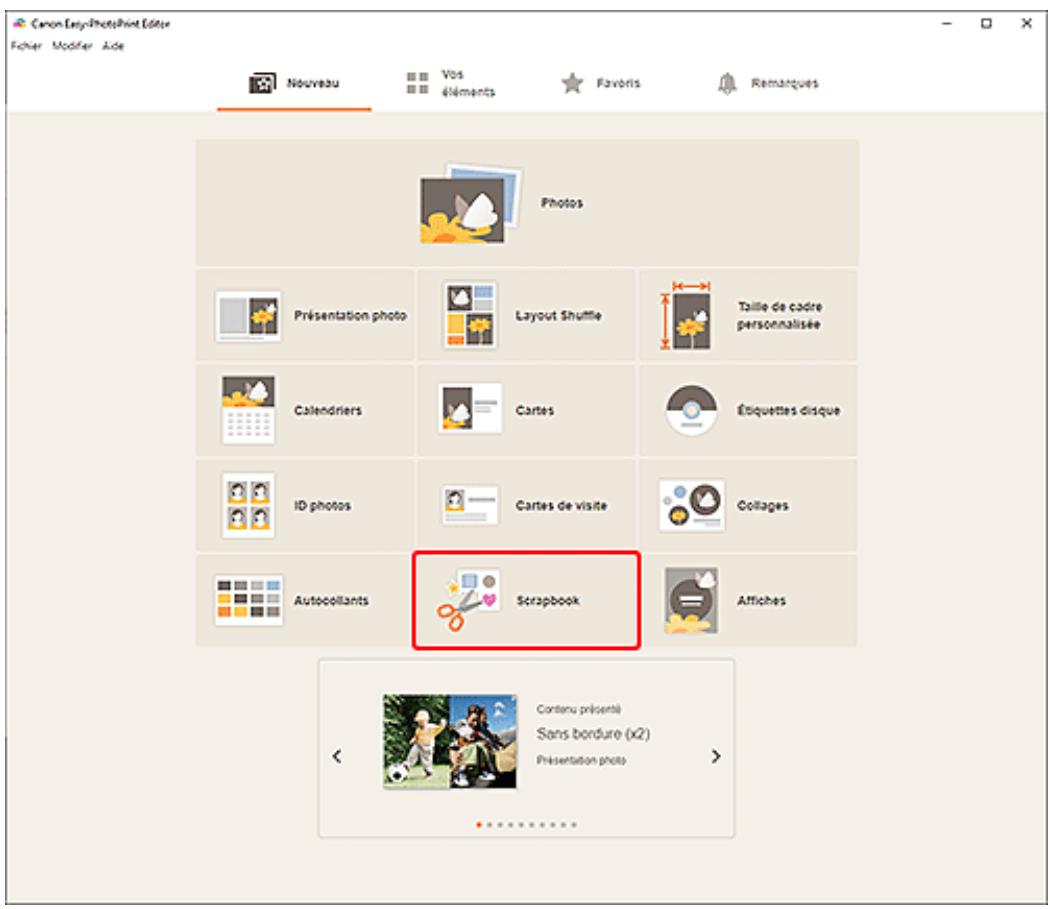1050x909 pixels.
Task: Open the Fichier menu
Action: [x=26, y=46]
